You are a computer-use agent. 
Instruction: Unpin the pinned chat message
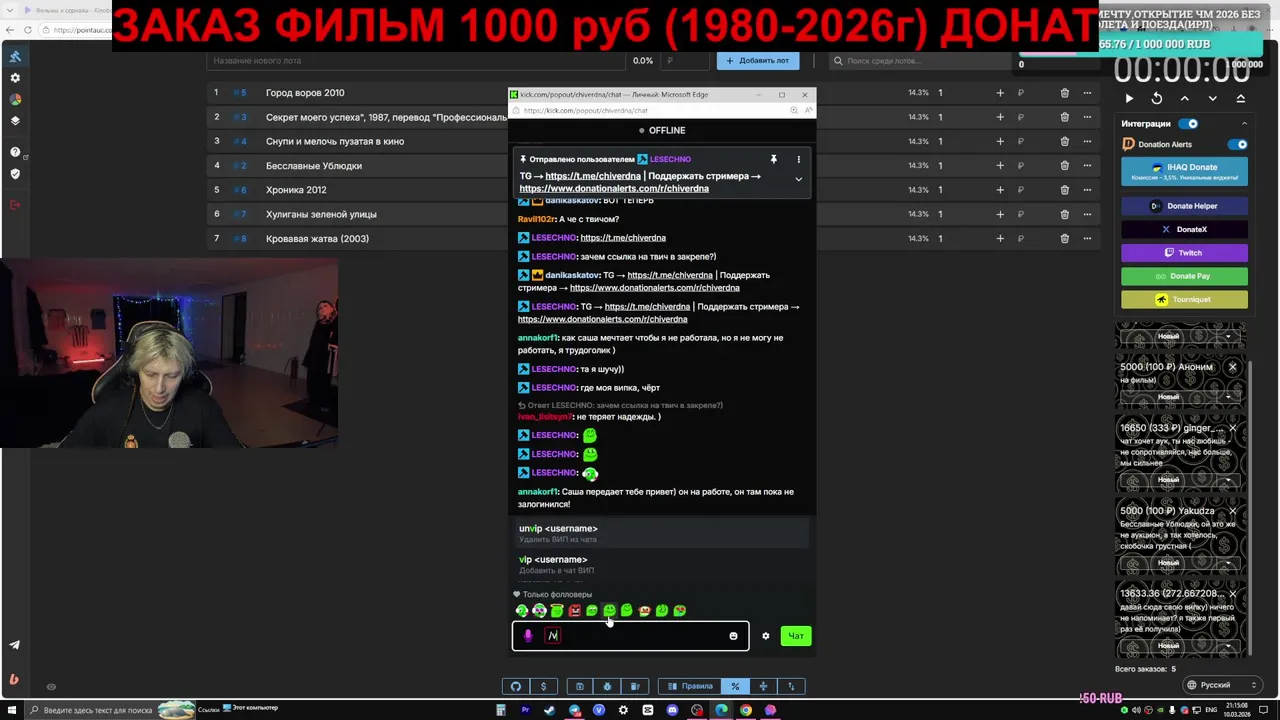(773, 159)
